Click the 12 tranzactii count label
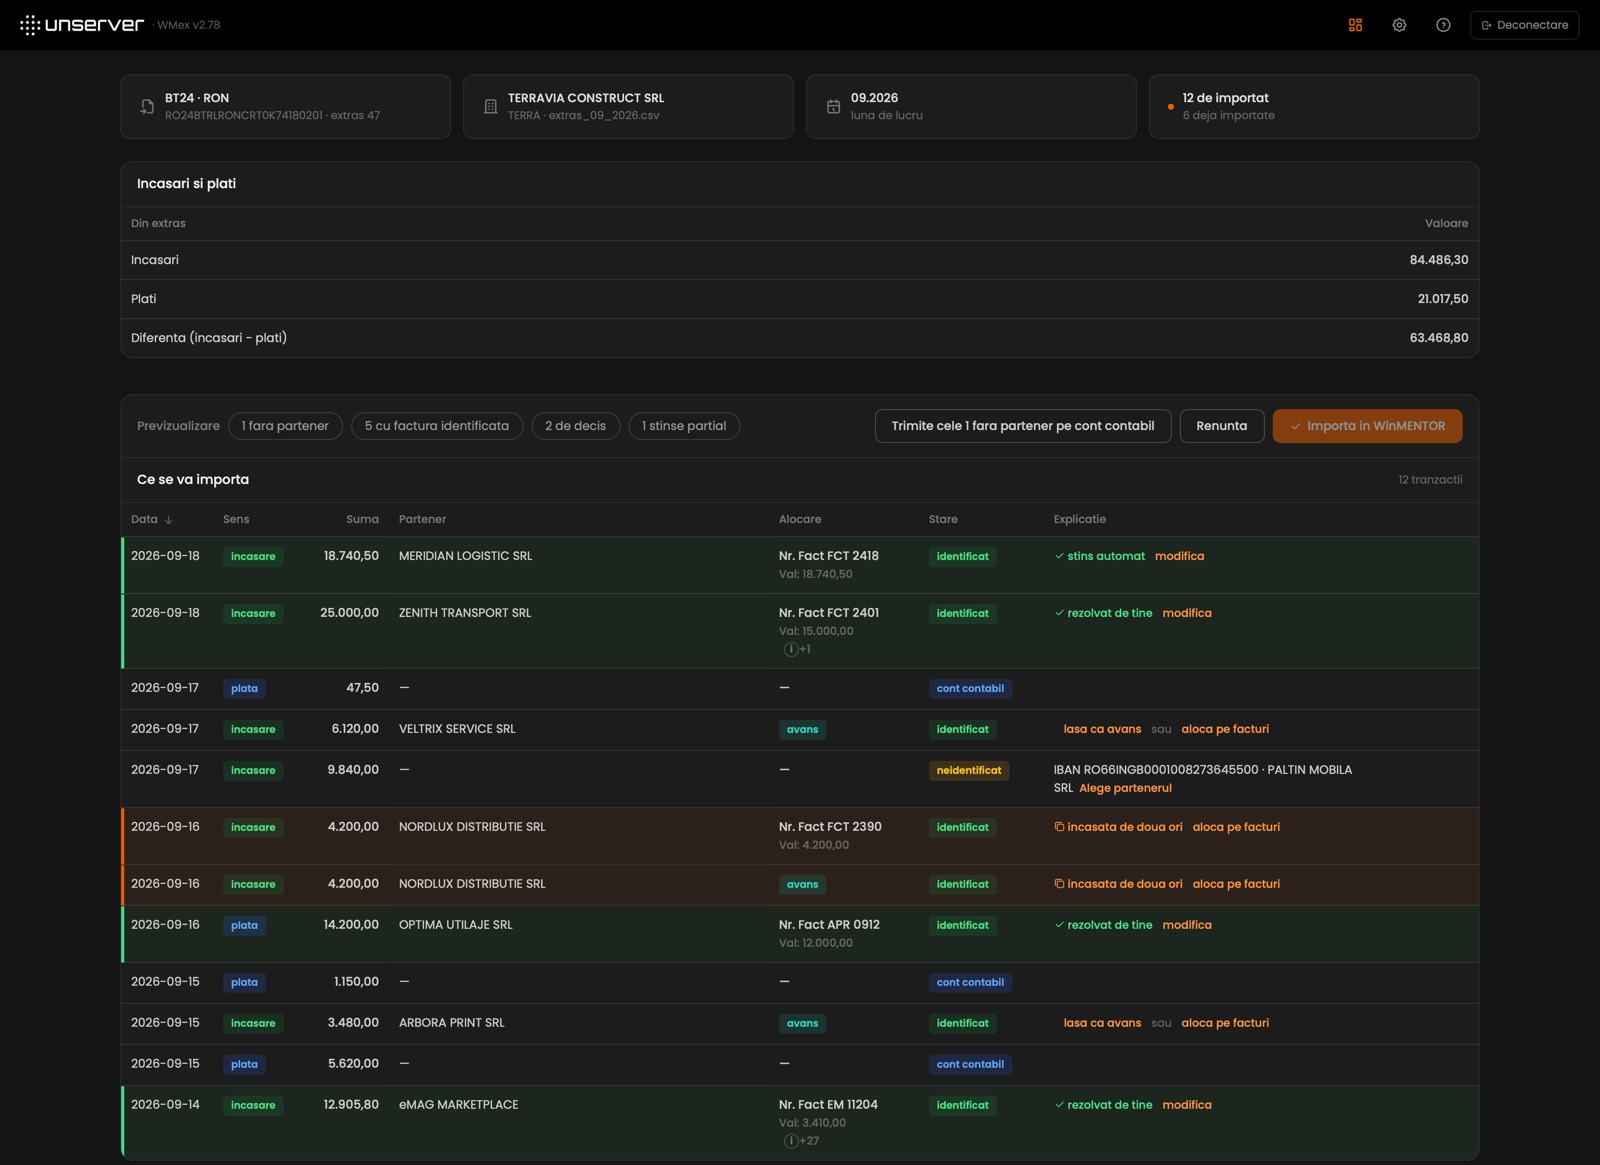Viewport: 1600px width, 1165px height. pos(1430,480)
